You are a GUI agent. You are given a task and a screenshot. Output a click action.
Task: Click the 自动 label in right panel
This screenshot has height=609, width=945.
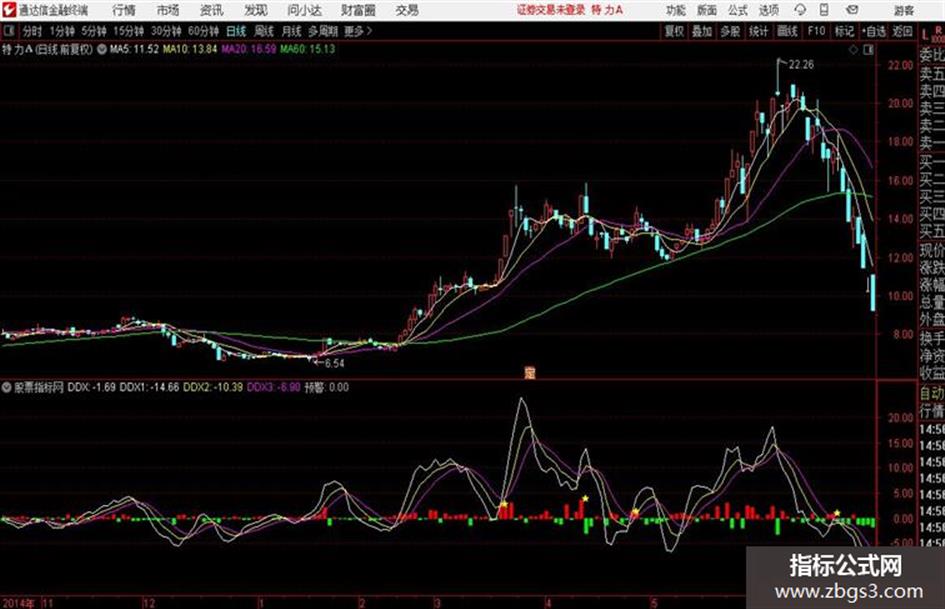point(932,394)
